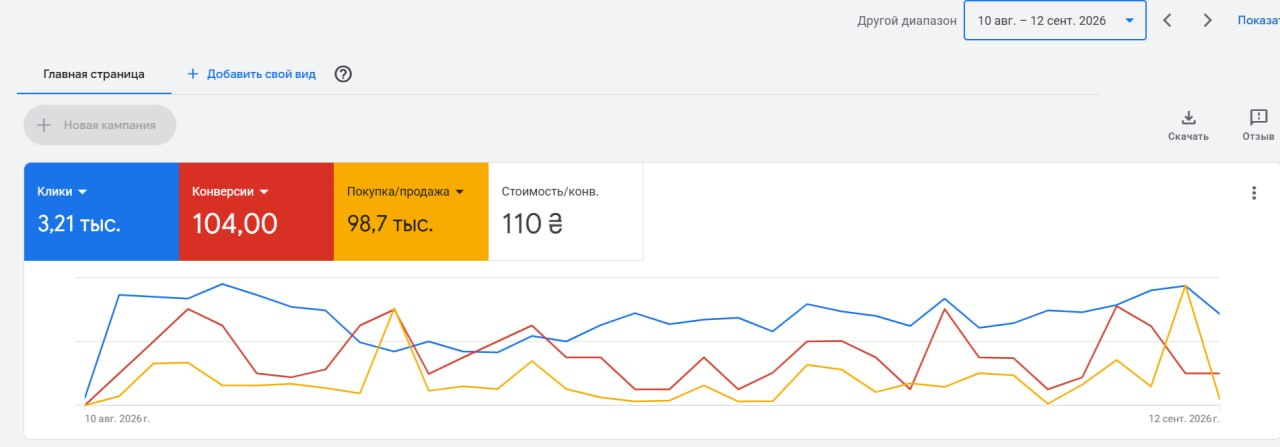Select the 'Стоимость/конв.' metric card
1280x447 pixels.
click(x=566, y=212)
